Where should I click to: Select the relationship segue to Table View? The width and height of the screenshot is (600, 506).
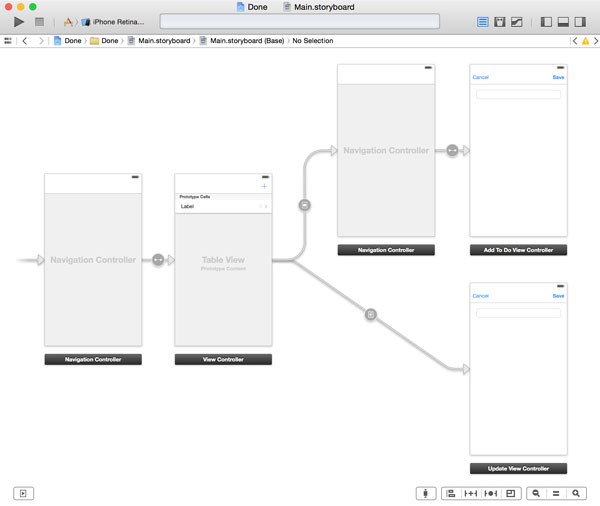(158, 260)
